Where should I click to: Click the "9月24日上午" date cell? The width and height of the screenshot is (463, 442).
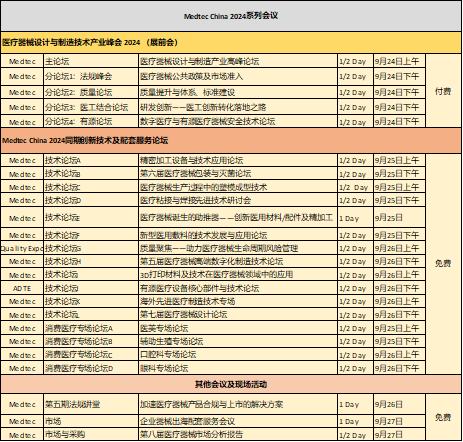point(399,61)
